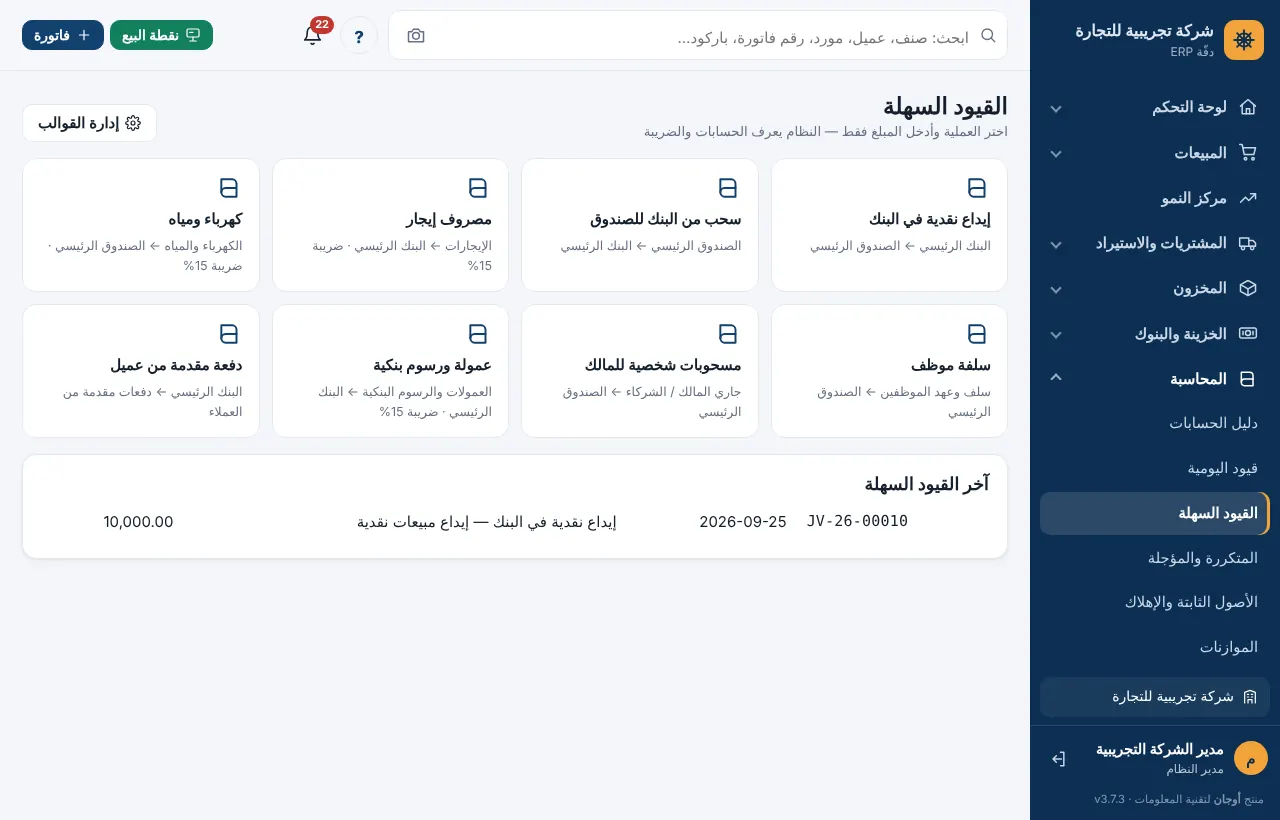Click the إدارة القوالب button
This screenshot has height=820, width=1280.
click(x=90, y=123)
